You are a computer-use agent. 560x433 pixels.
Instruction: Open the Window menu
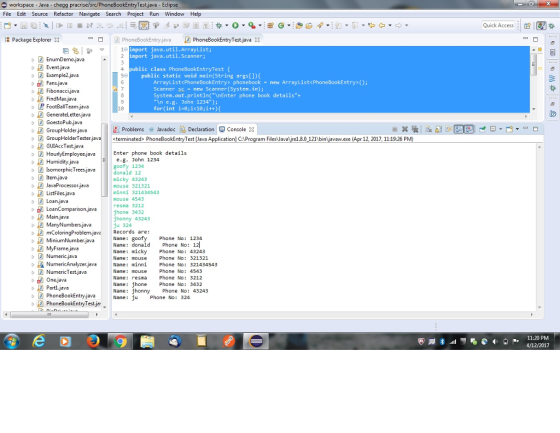[174, 14]
